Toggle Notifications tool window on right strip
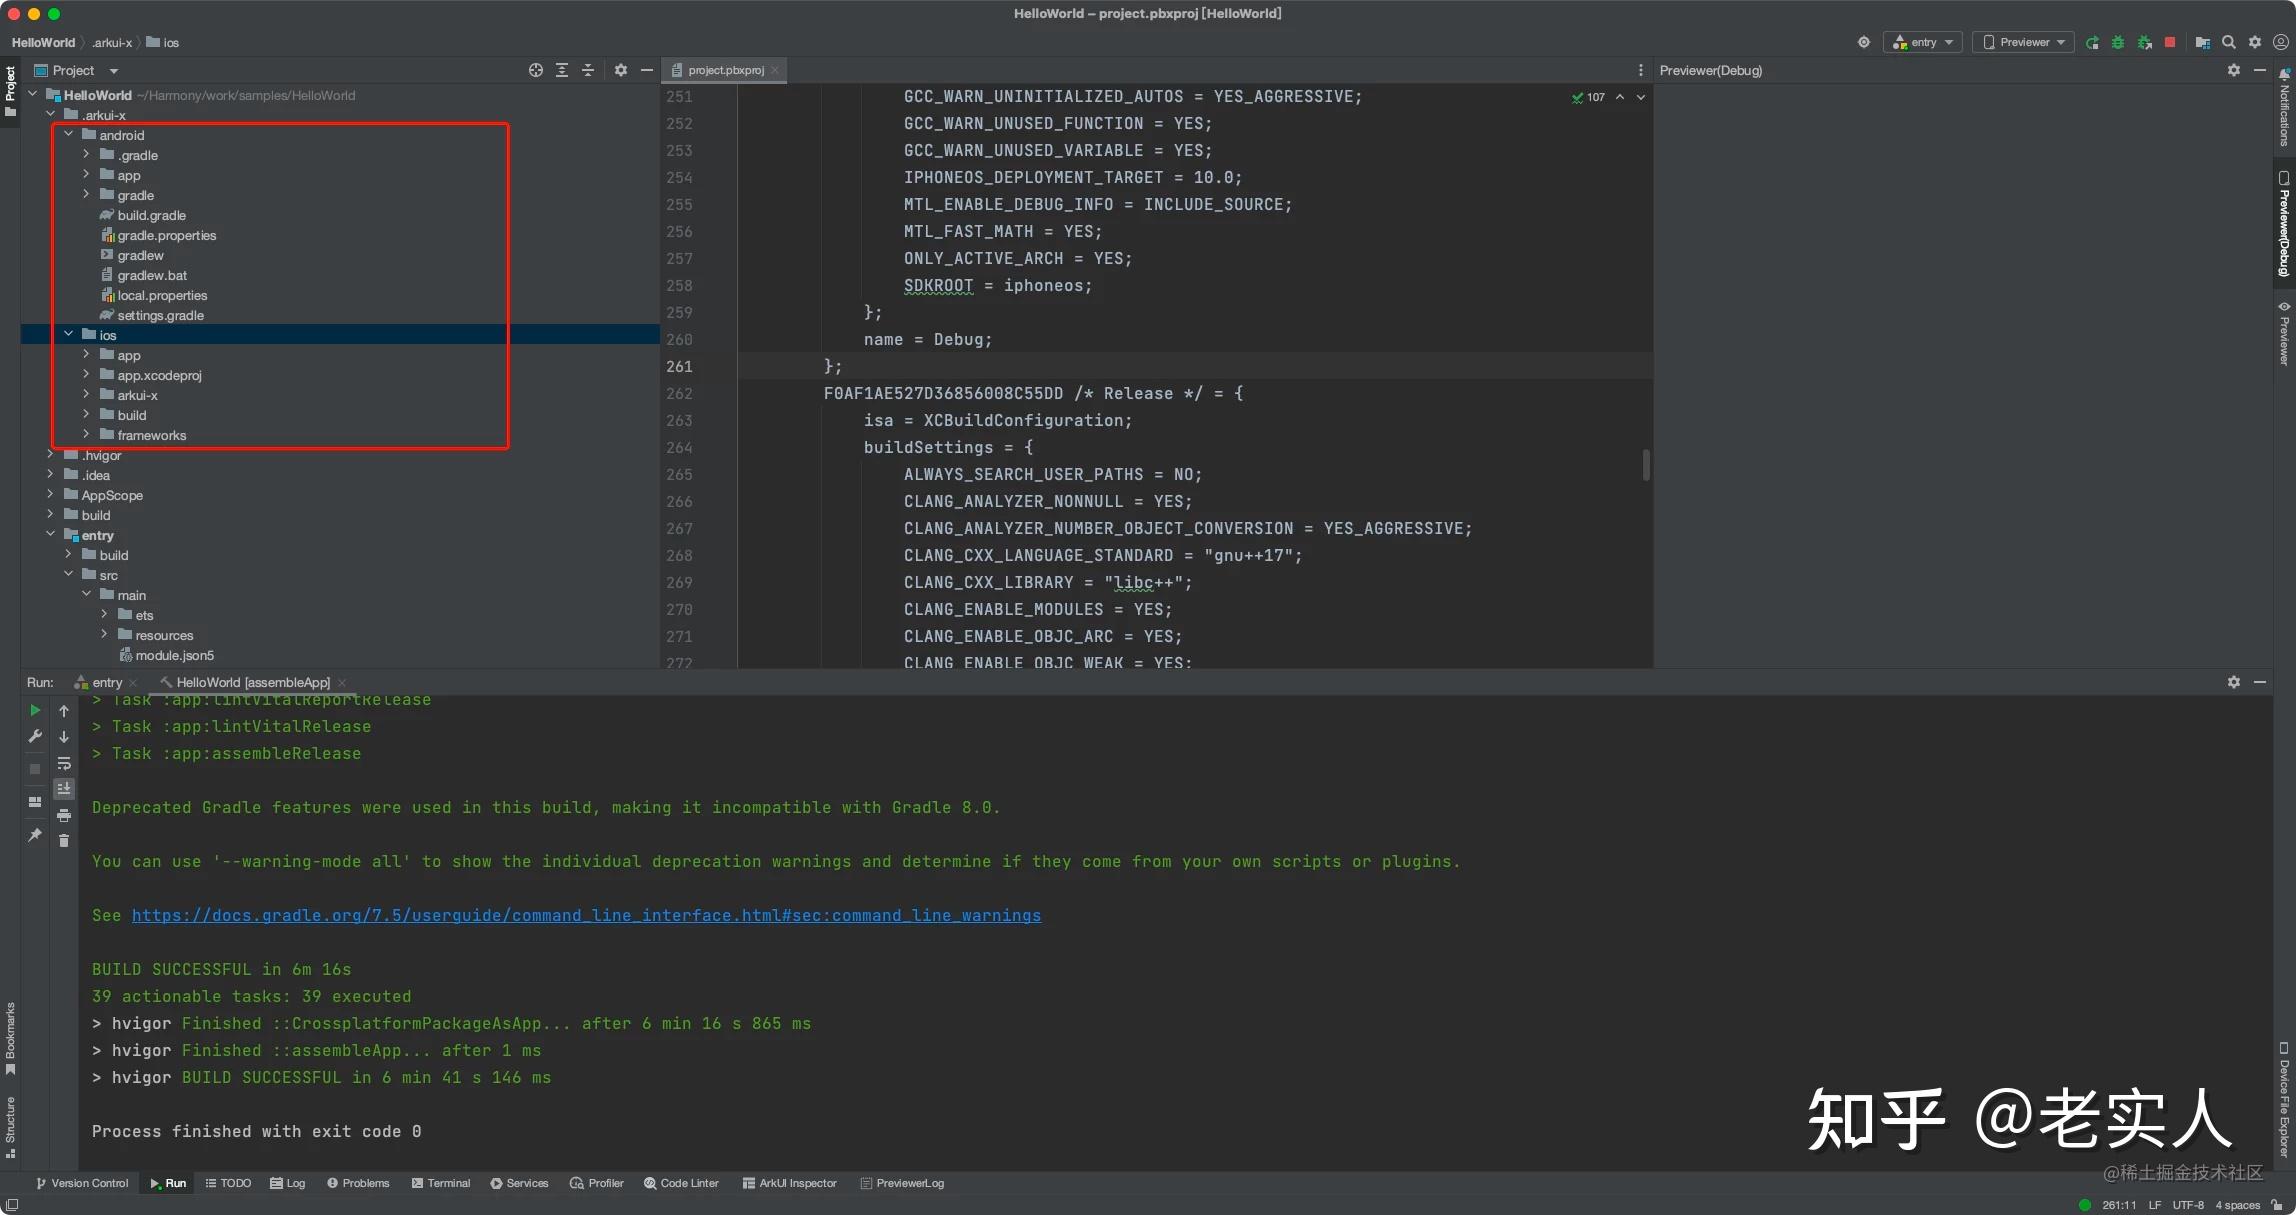 click(x=2284, y=107)
